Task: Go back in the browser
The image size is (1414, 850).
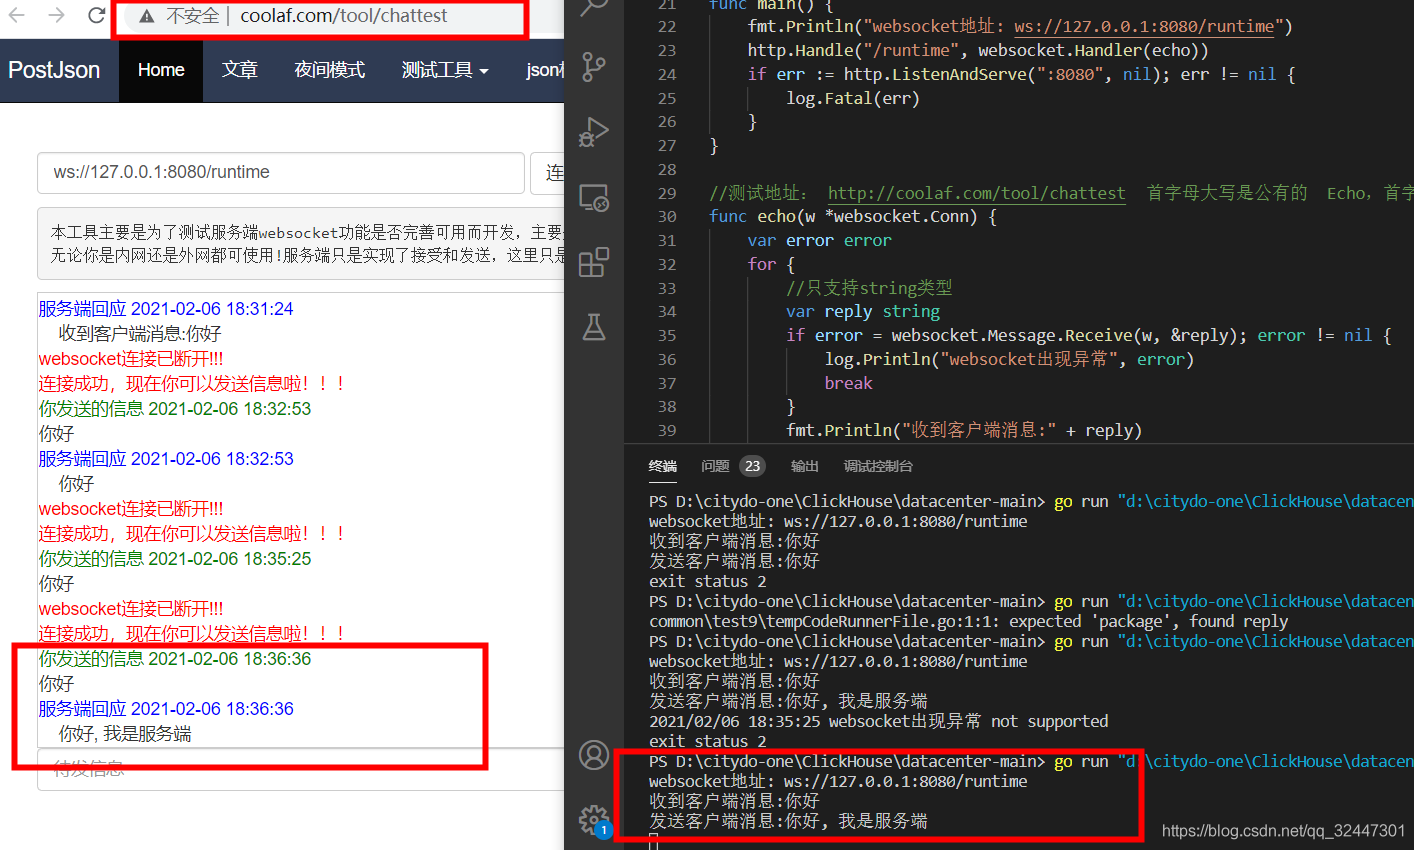Action: coord(17,15)
